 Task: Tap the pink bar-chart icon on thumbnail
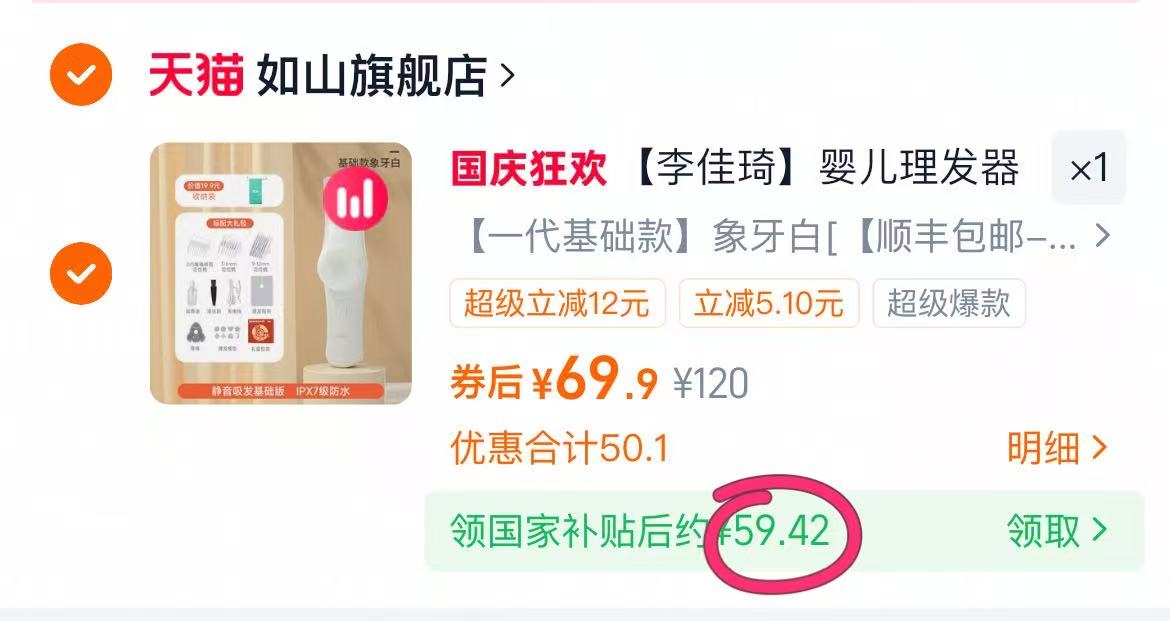point(355,199)
